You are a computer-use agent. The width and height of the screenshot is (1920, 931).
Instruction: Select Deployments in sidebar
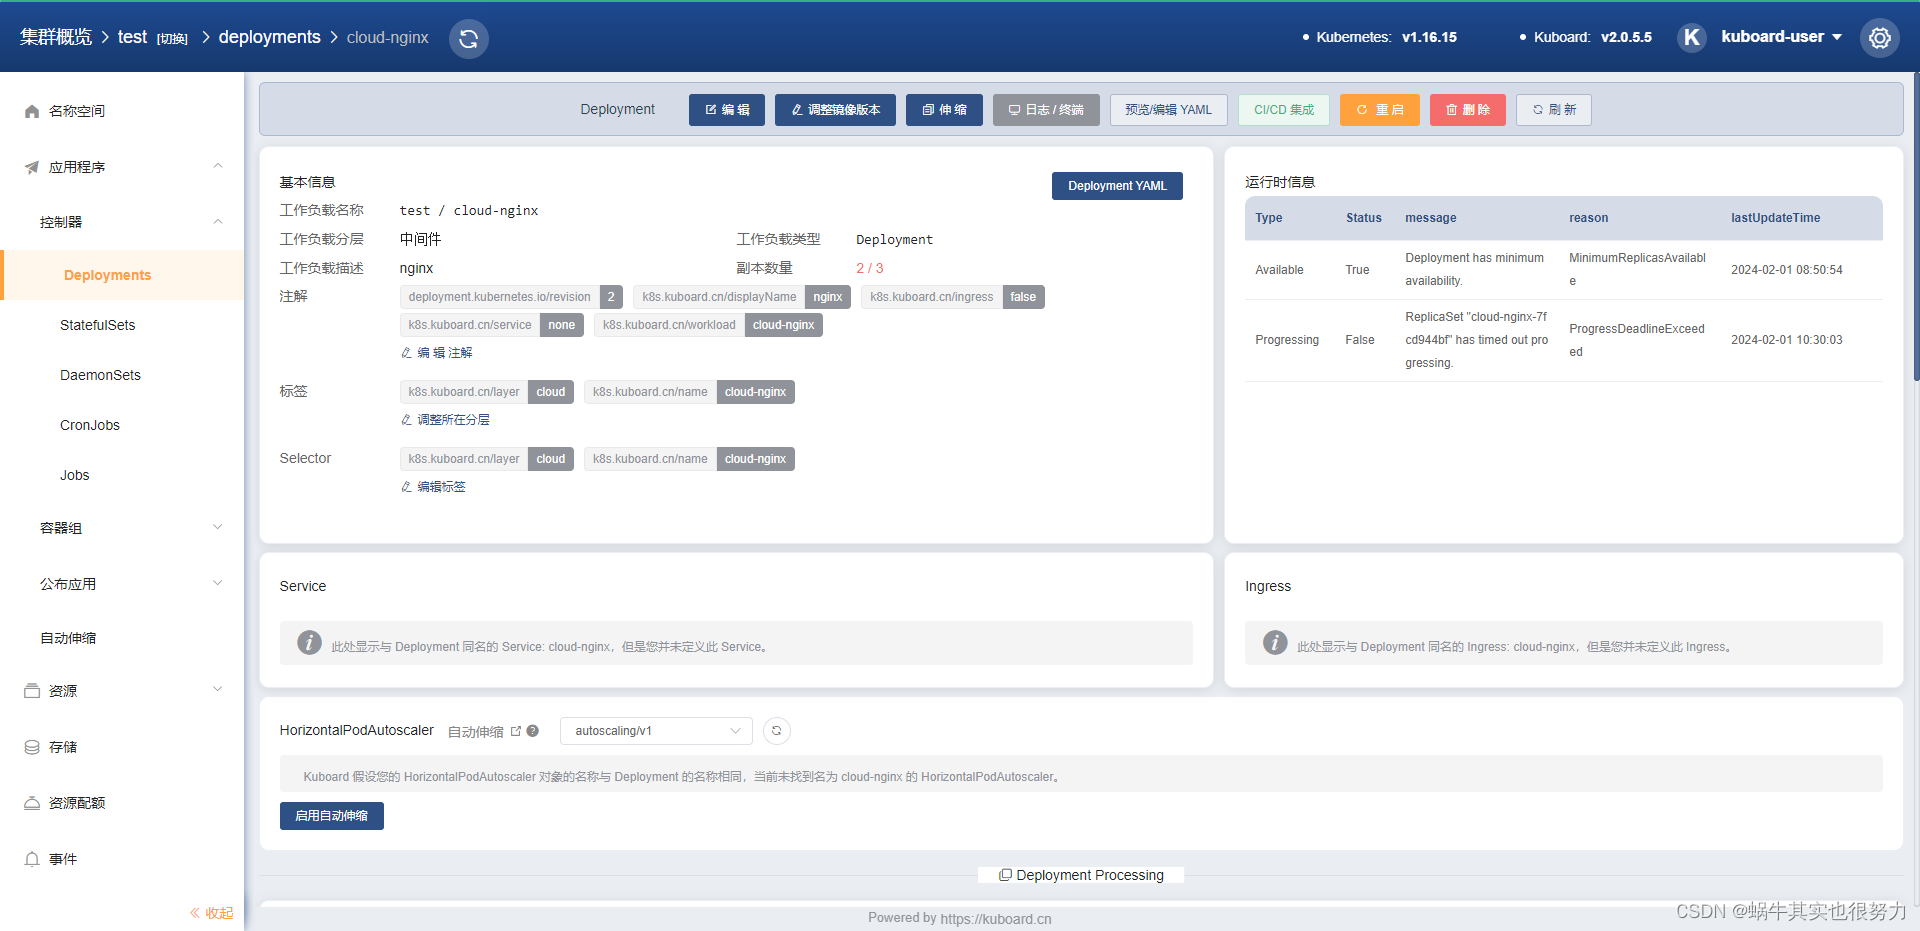click(122, 275)
